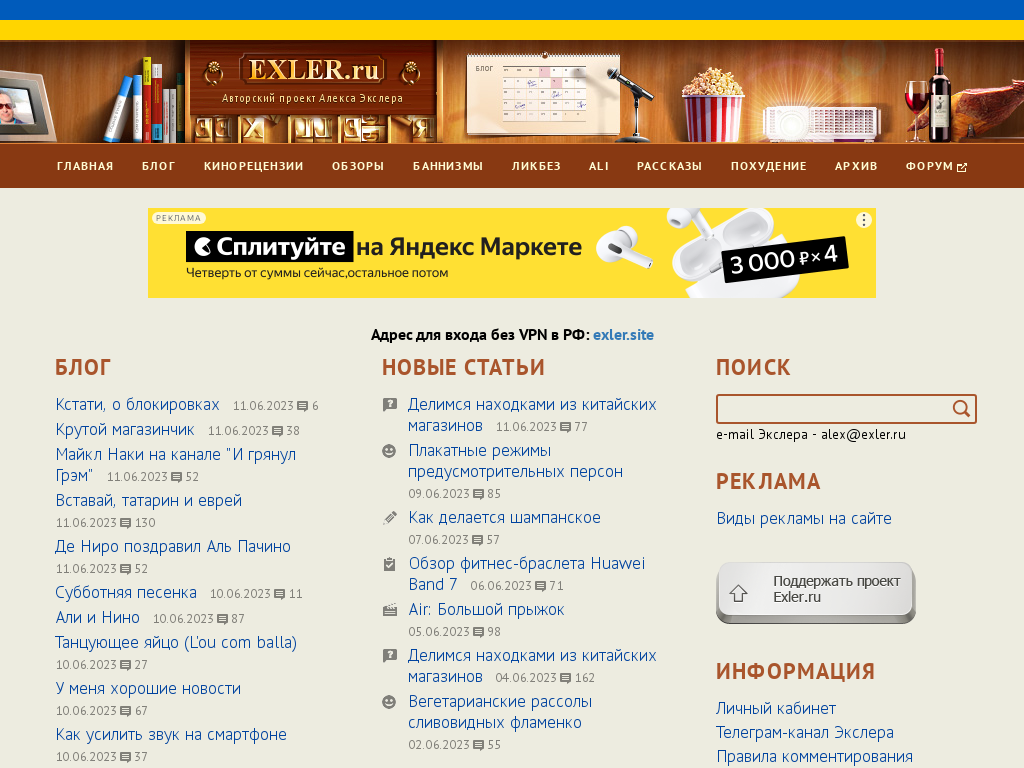Click the popcorn bucket image in header
Image resolution: width=1024 pixels, height=768 pixels.
pyautogui.click(x=712, y=105)
